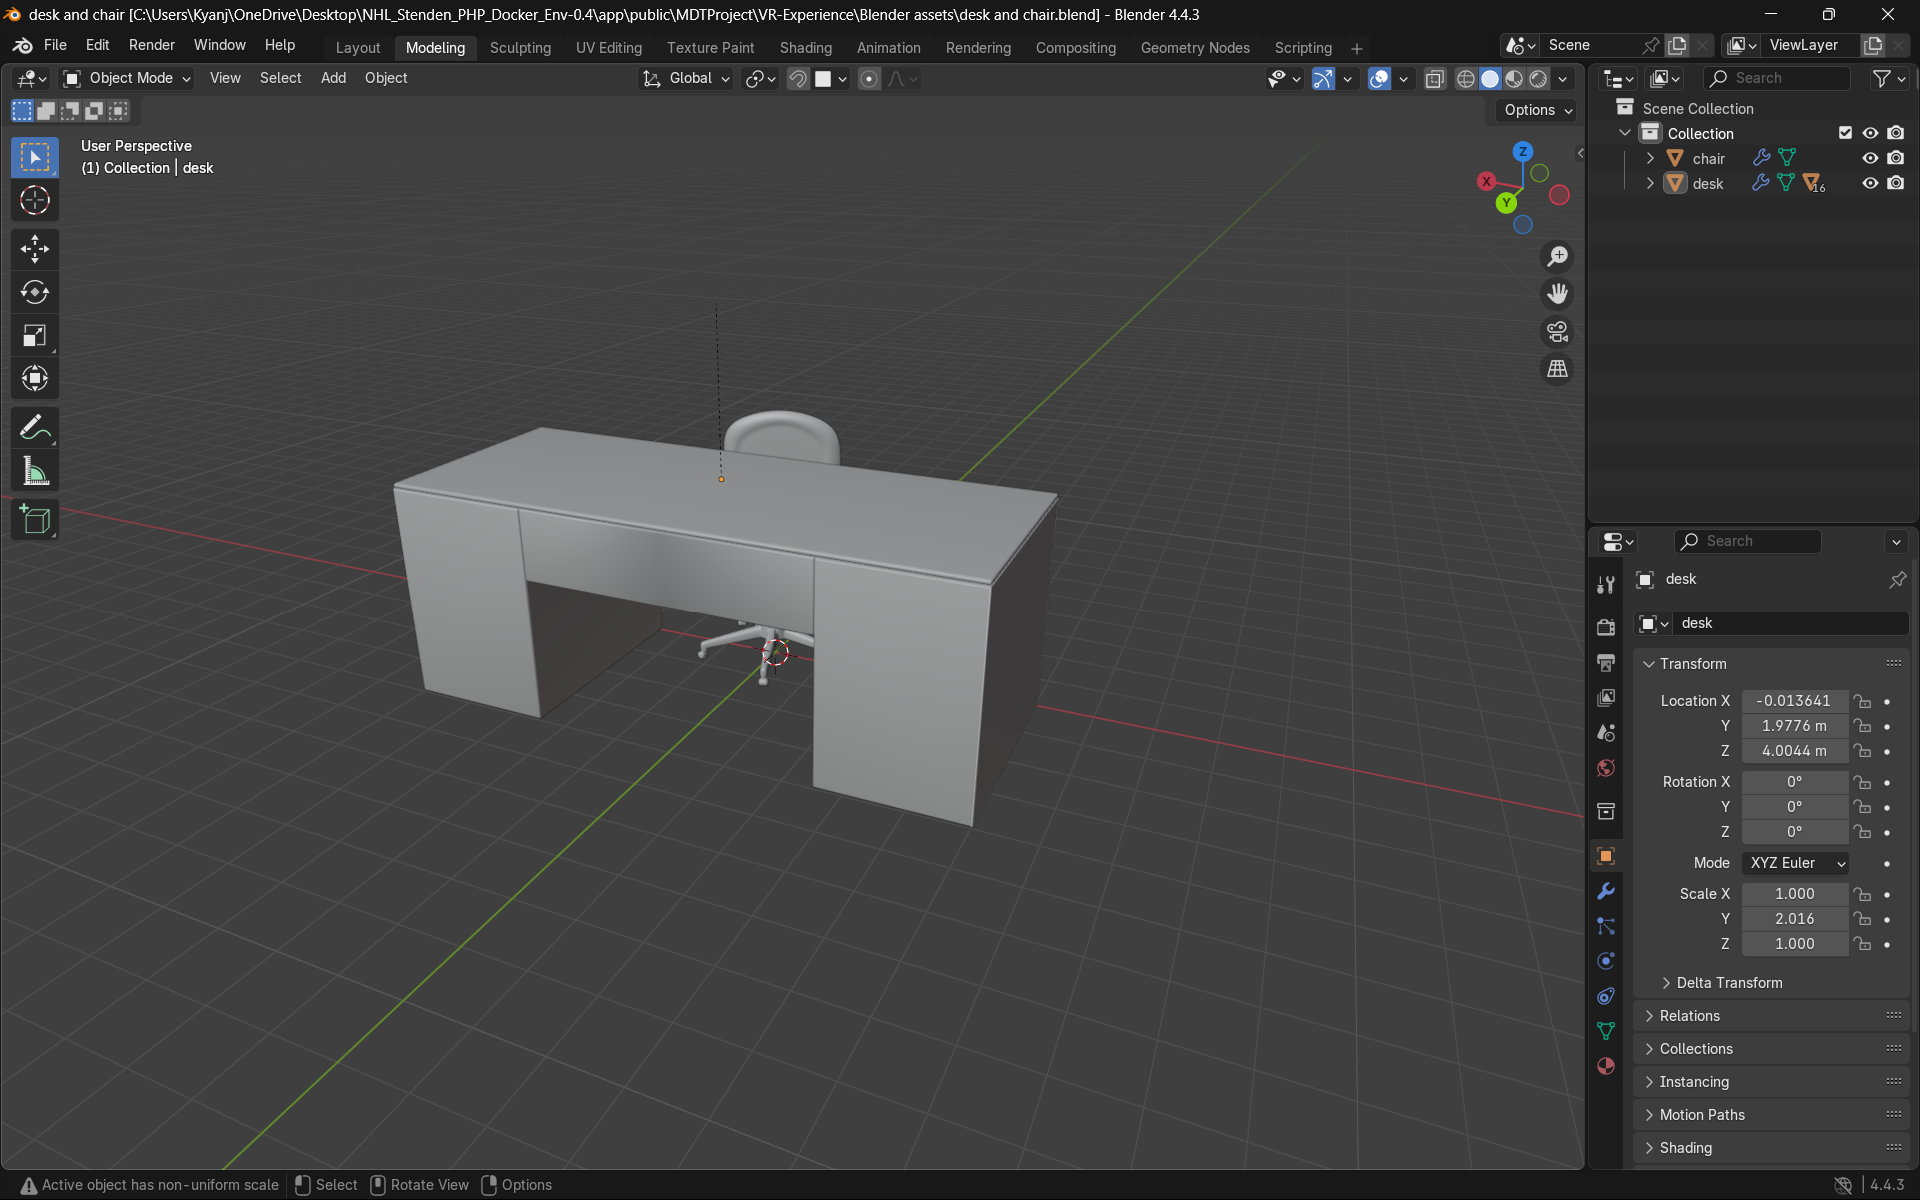Disable desk in renders
1920x1200 pixels.
[1895, 183]
